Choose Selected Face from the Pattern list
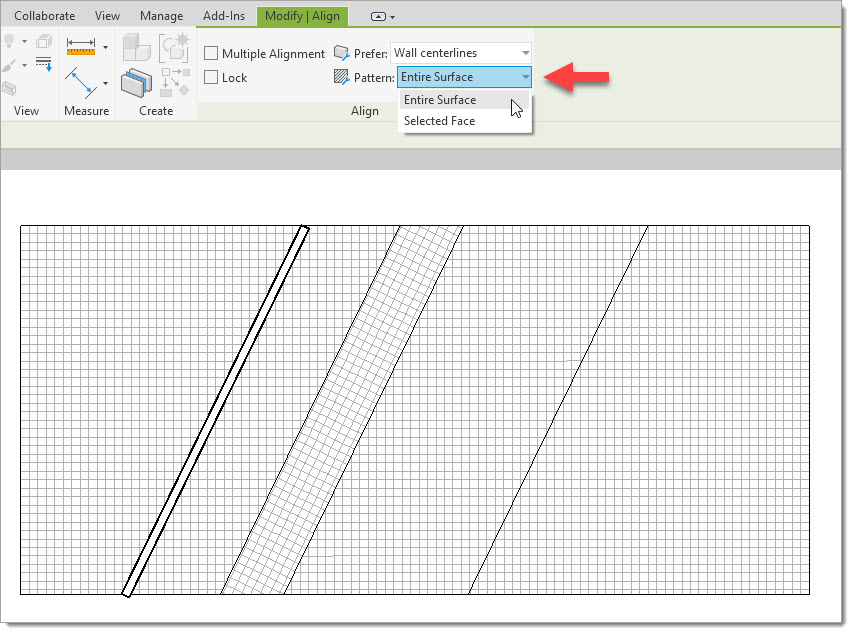Viewport: 852px width, 633px height. tap(464, 121)
